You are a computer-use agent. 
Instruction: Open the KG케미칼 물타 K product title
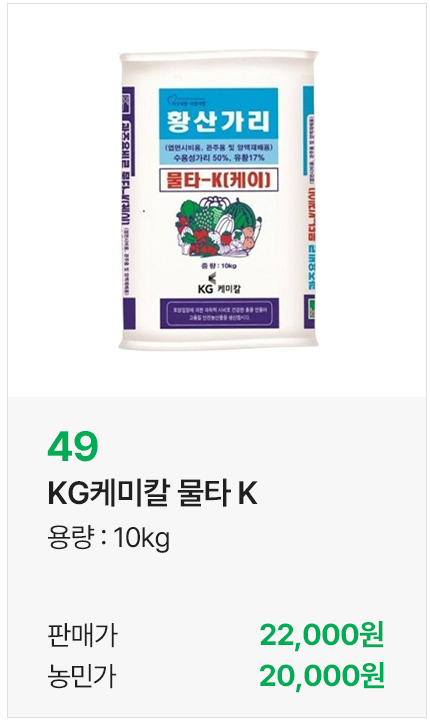(152, 494)
